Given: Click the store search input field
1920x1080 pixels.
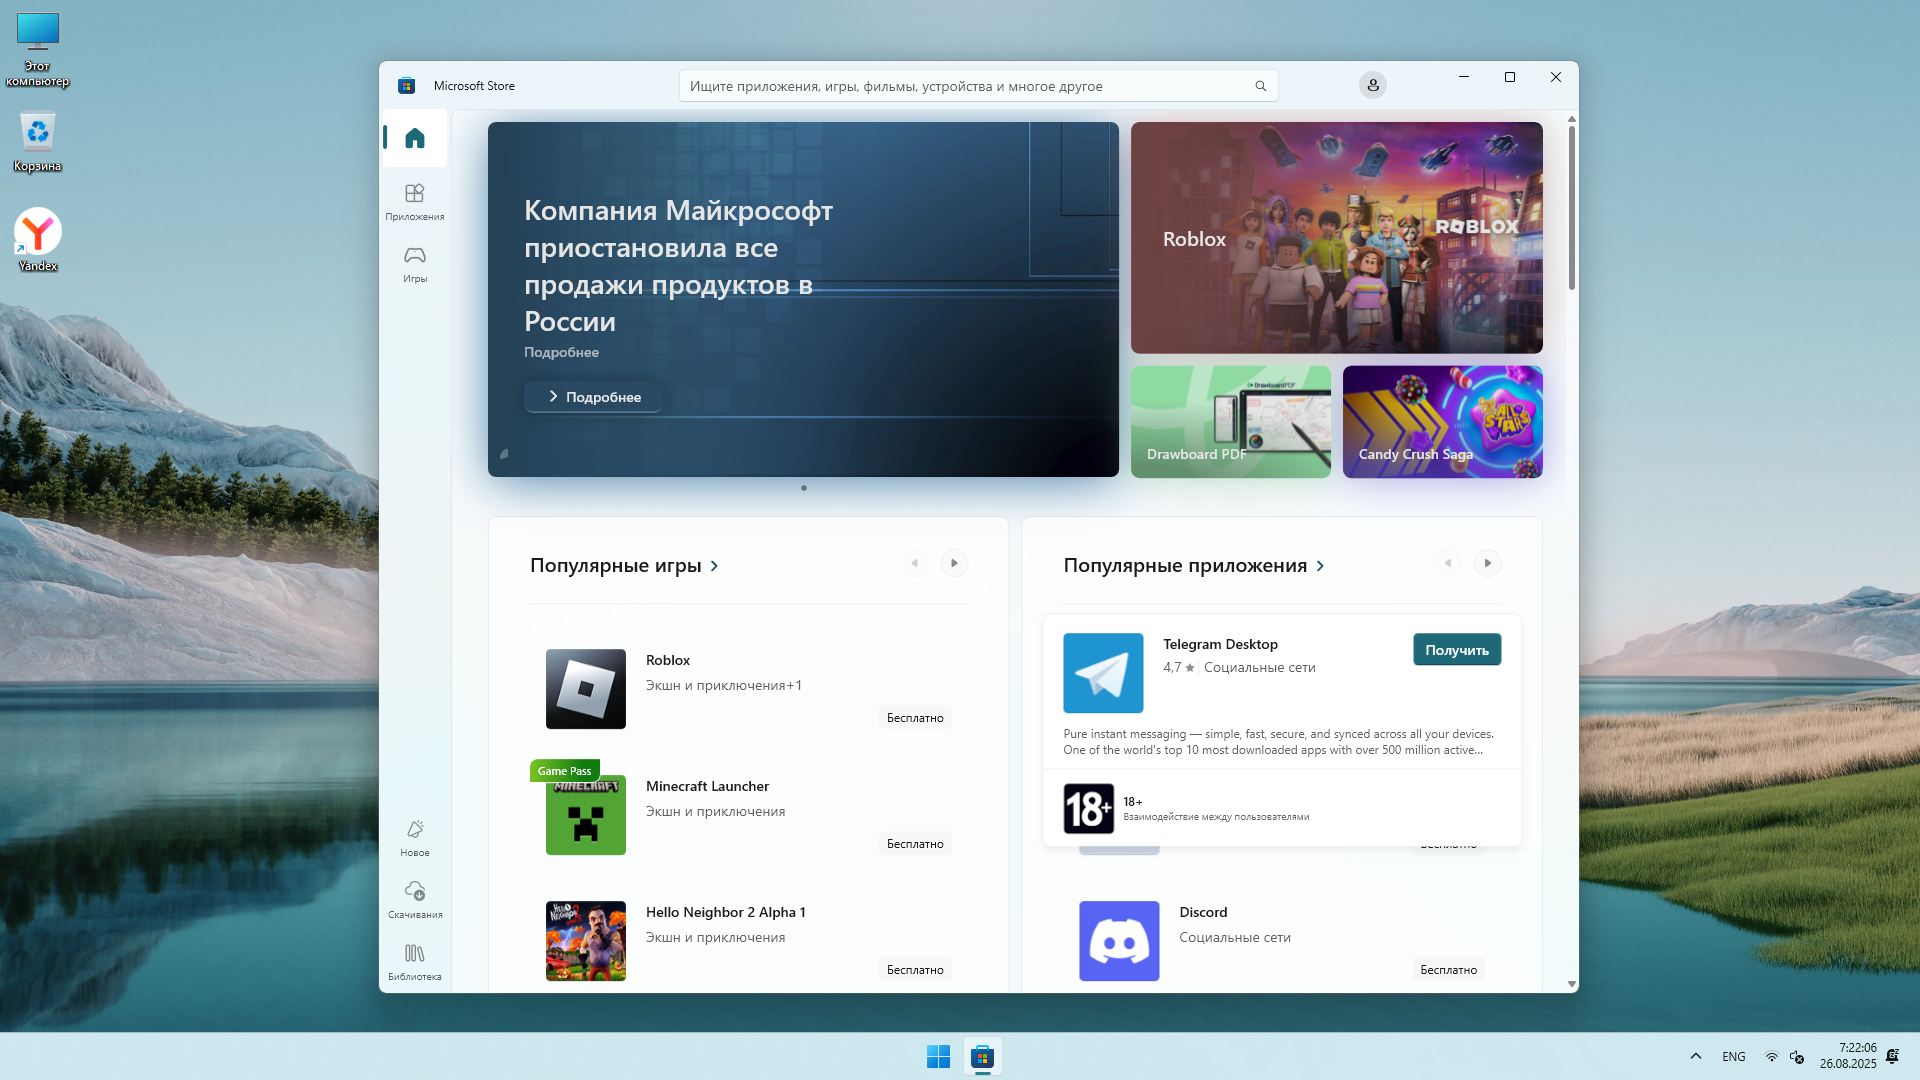Looking at the screenshot, I should click(x=960, y=87).
